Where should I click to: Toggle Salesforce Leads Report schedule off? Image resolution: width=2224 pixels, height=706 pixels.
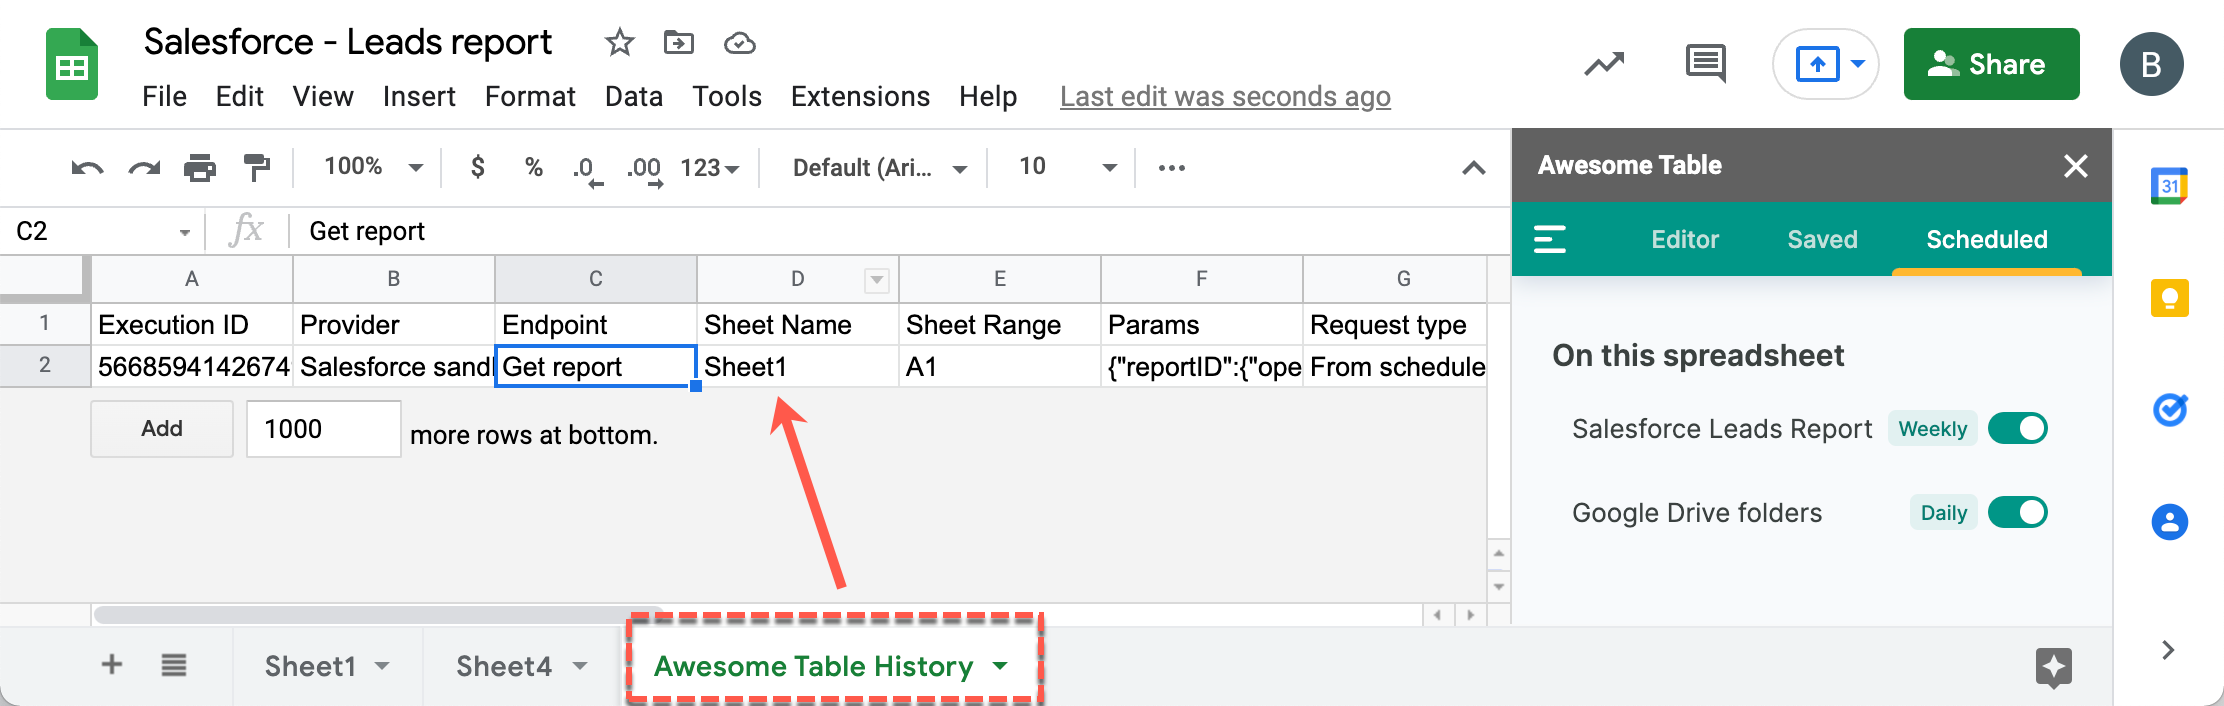pyautogui.click(x=2017, y=428)
